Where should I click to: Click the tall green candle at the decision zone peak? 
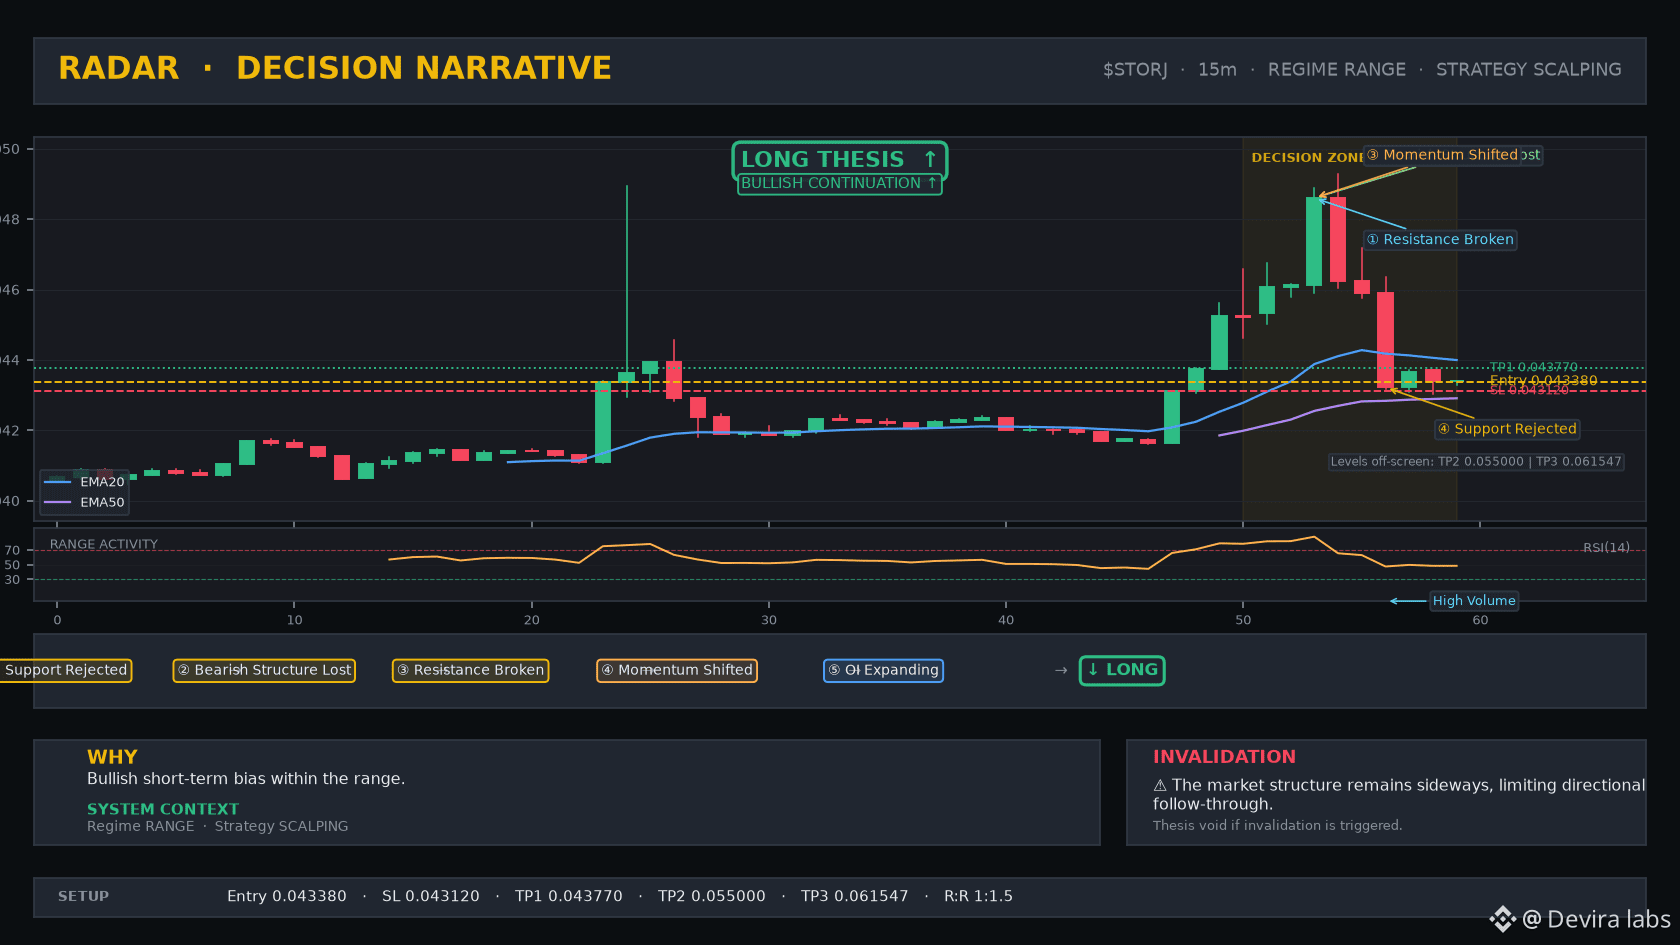click(x=1314, y=241)
